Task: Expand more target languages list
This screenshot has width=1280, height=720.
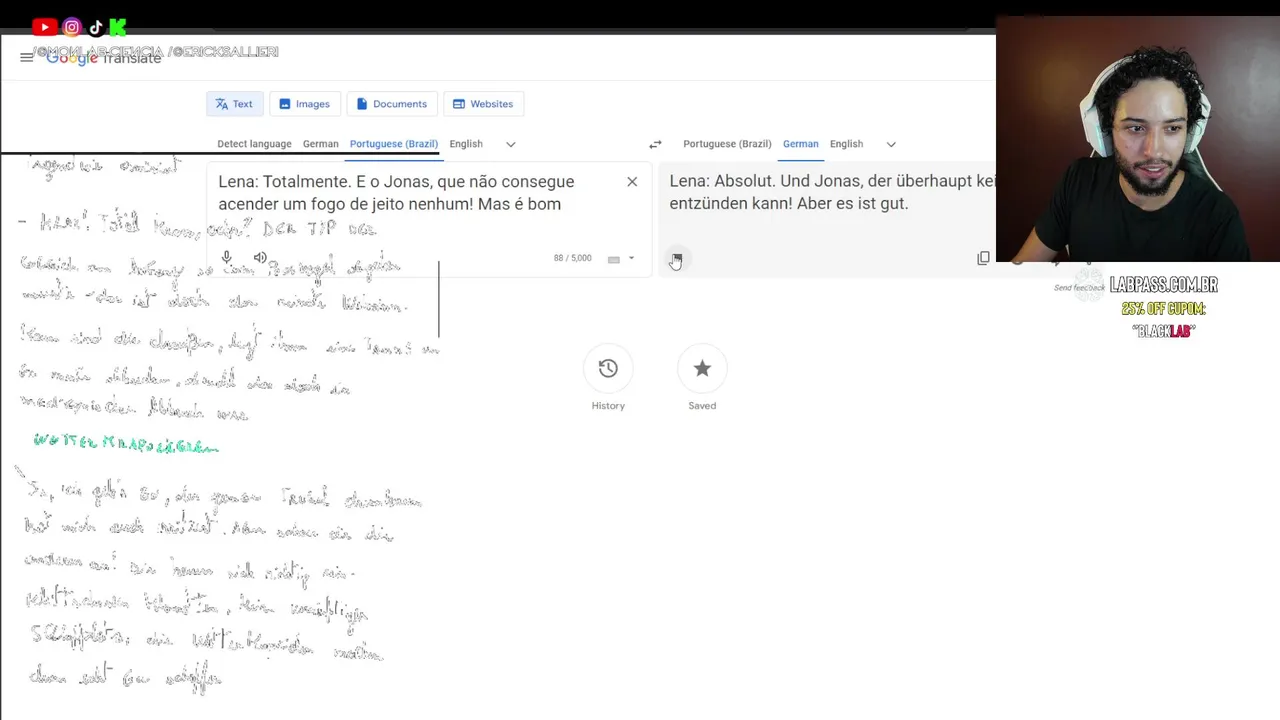Action: tap(891, 144)
